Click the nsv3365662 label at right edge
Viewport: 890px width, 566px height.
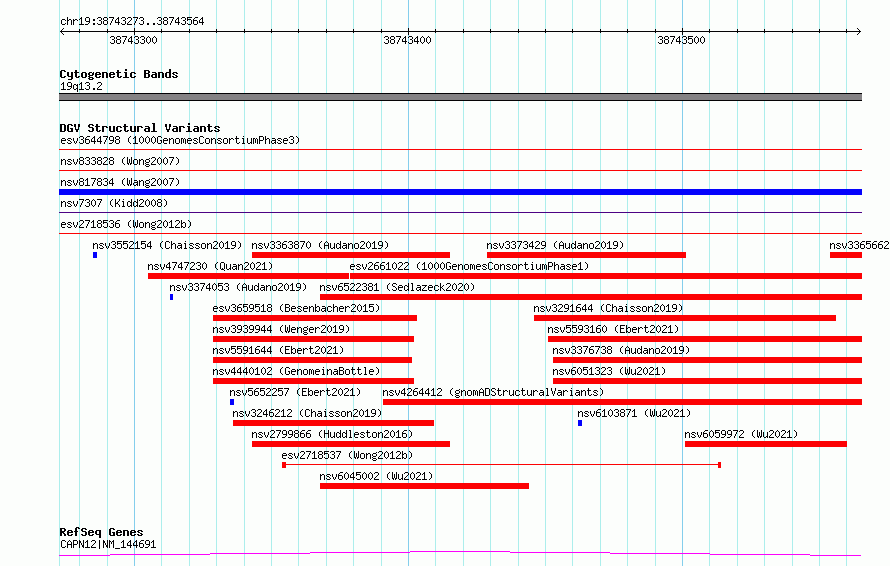point(859,245)
